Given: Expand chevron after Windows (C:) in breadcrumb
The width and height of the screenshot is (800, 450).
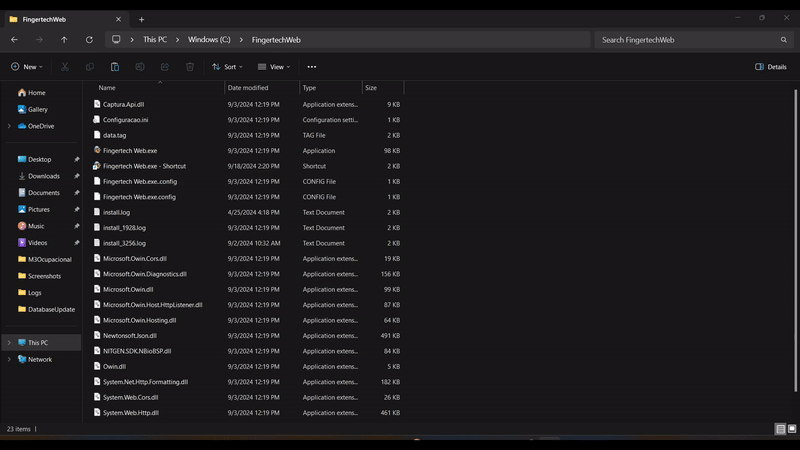Looking at the screenshot, I should coord(241,40).
